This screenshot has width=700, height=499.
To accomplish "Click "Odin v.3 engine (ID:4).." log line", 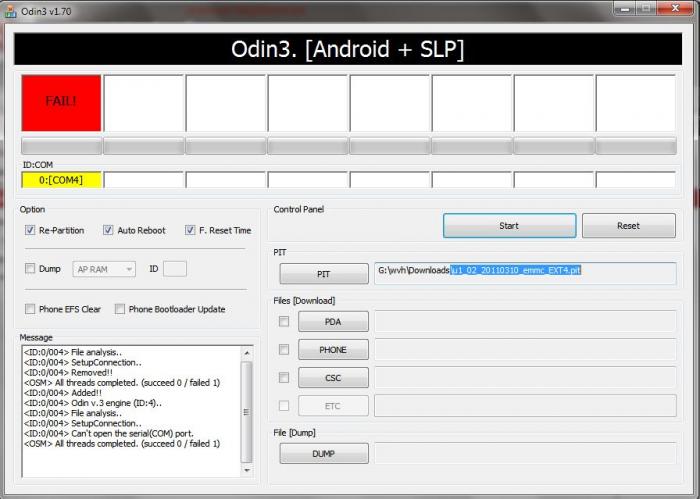I will pos(93,403).
